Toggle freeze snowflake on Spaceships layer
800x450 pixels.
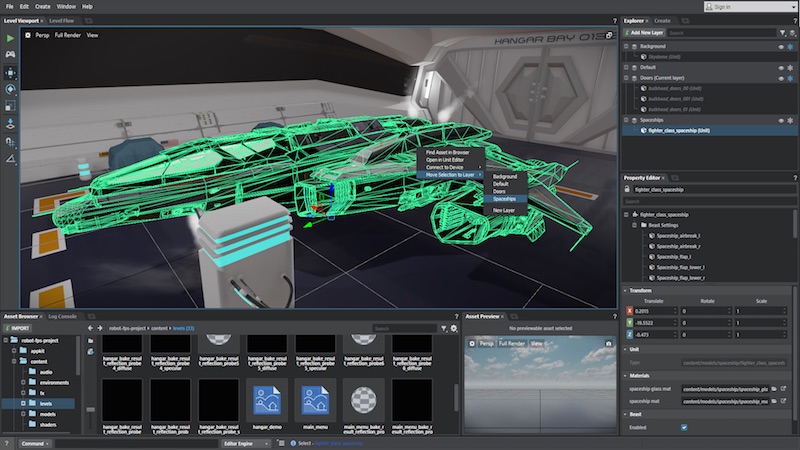coord(790,120)
